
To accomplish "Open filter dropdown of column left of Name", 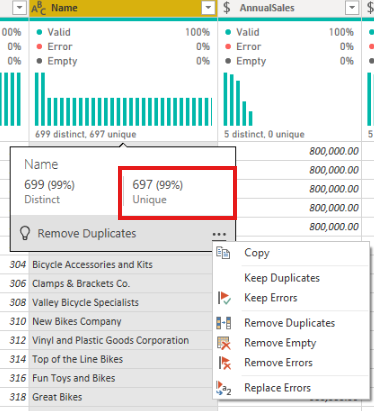I will [19, 8].
